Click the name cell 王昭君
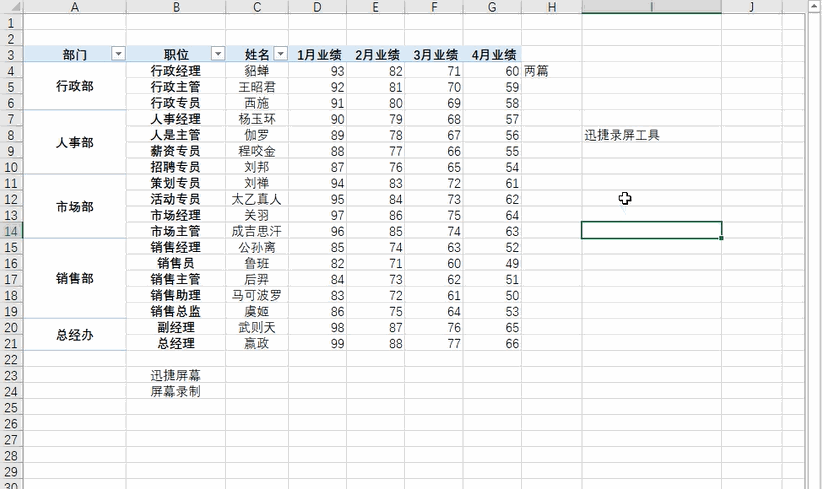Viewport: 822px width, 489px height. tap(257, 86)
